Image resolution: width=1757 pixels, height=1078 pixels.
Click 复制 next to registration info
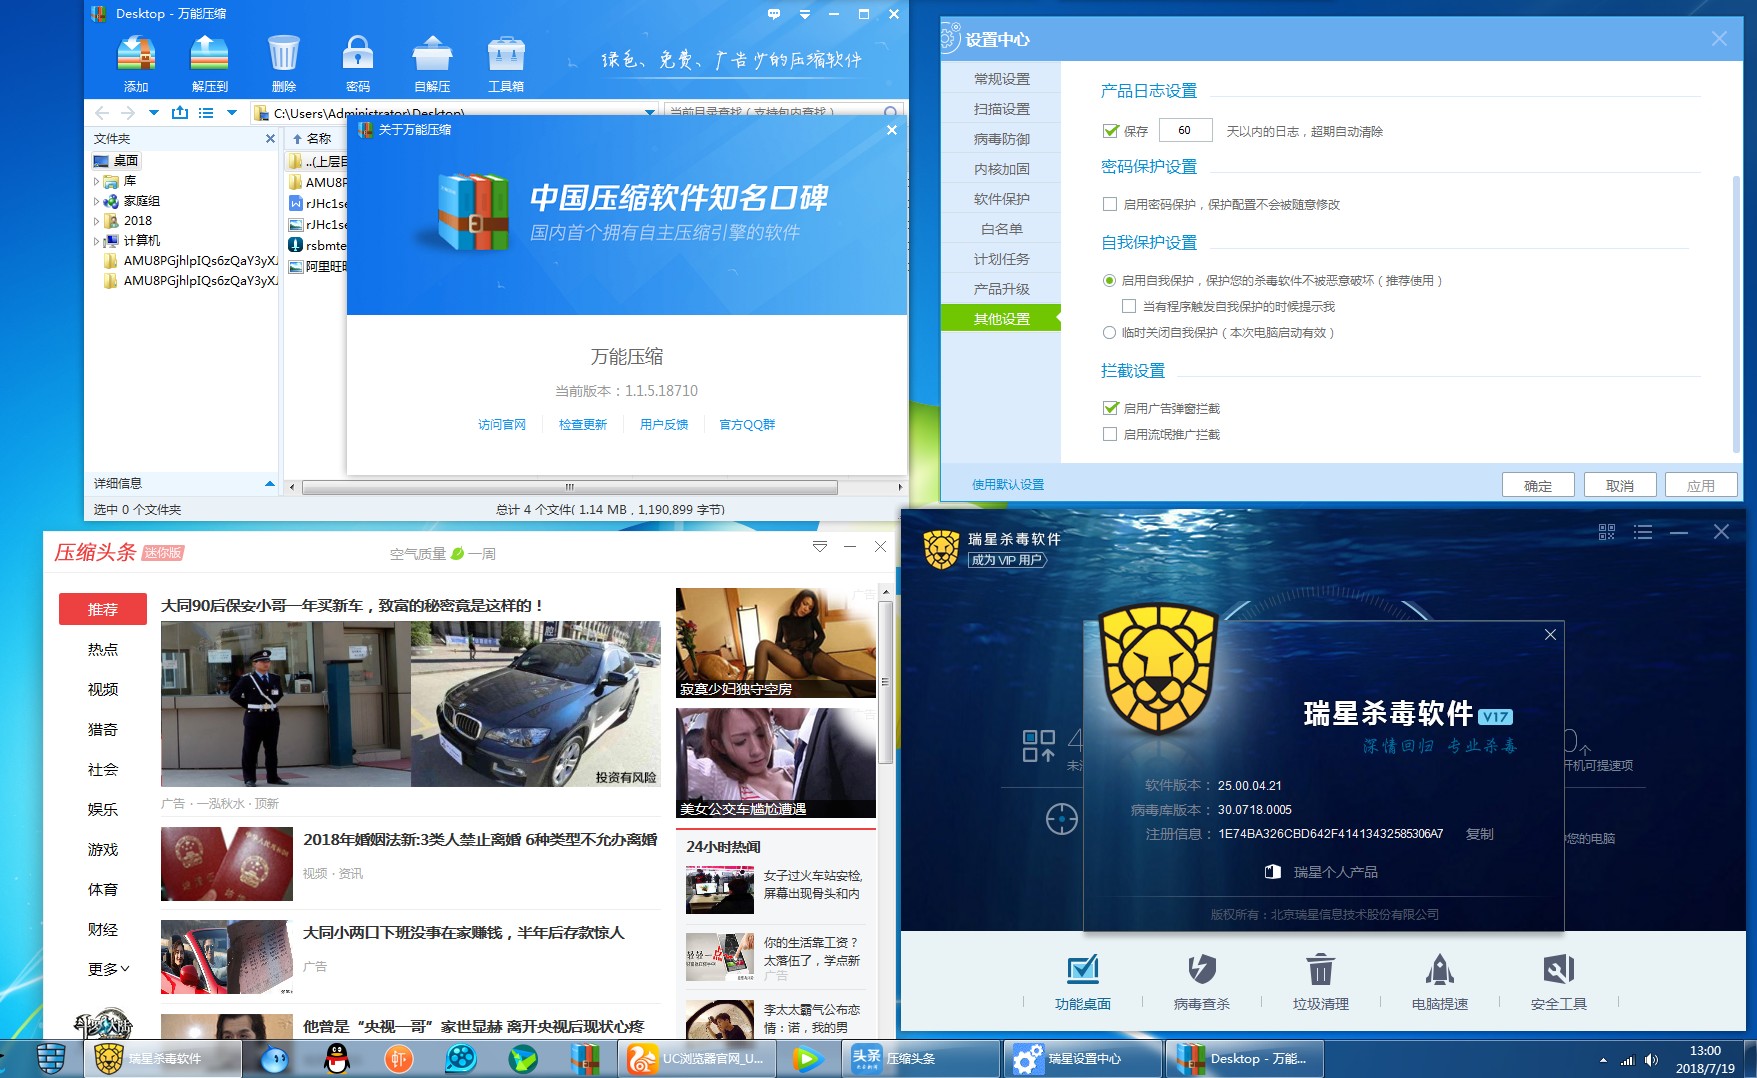1480,834
